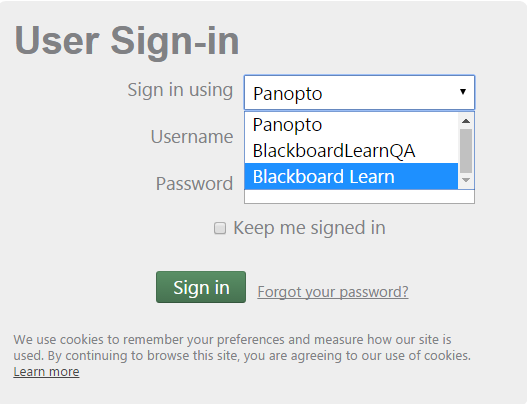Focus the Password input field below the list
Viewport: 527px width, 404px height.
point(359,196)
